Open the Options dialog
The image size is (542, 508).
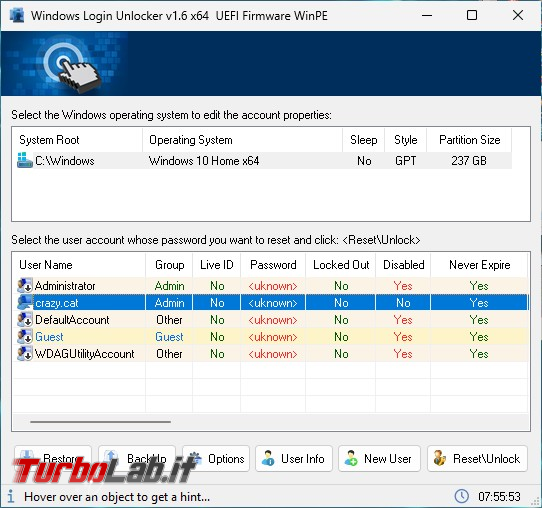(x=216, y=459)
